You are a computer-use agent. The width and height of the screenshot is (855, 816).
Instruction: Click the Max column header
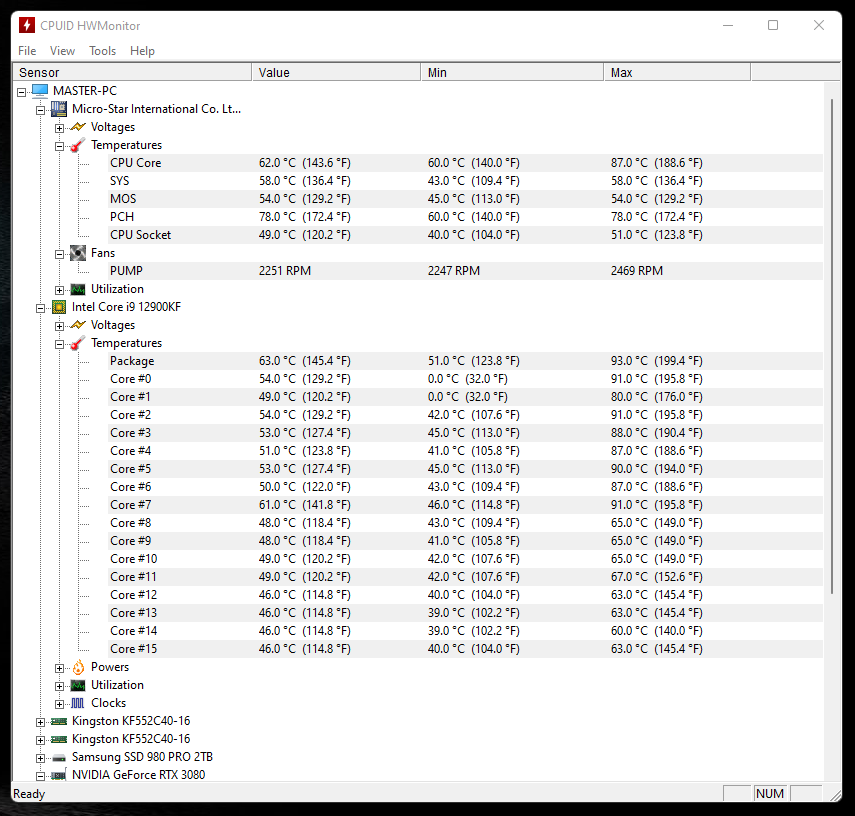(x=677, y=72)
